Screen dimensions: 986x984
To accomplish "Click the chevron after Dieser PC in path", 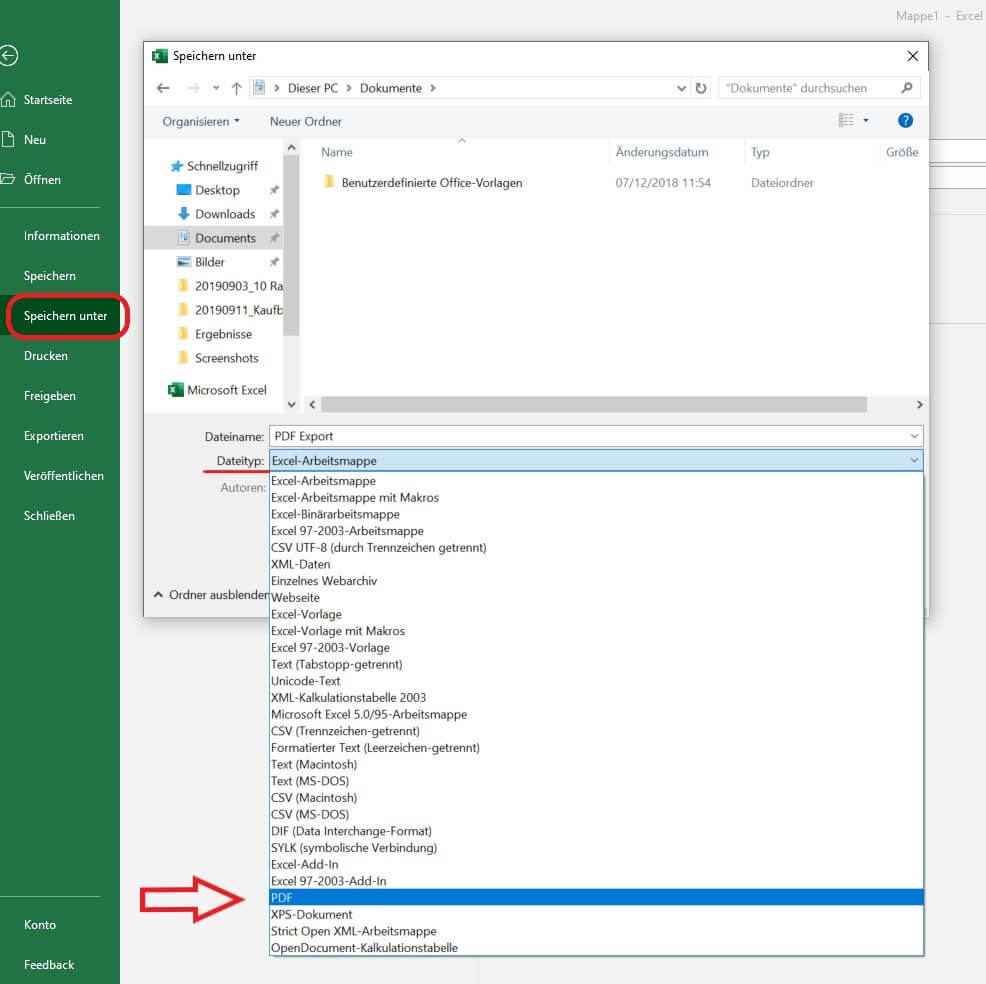I will point(348,88).
